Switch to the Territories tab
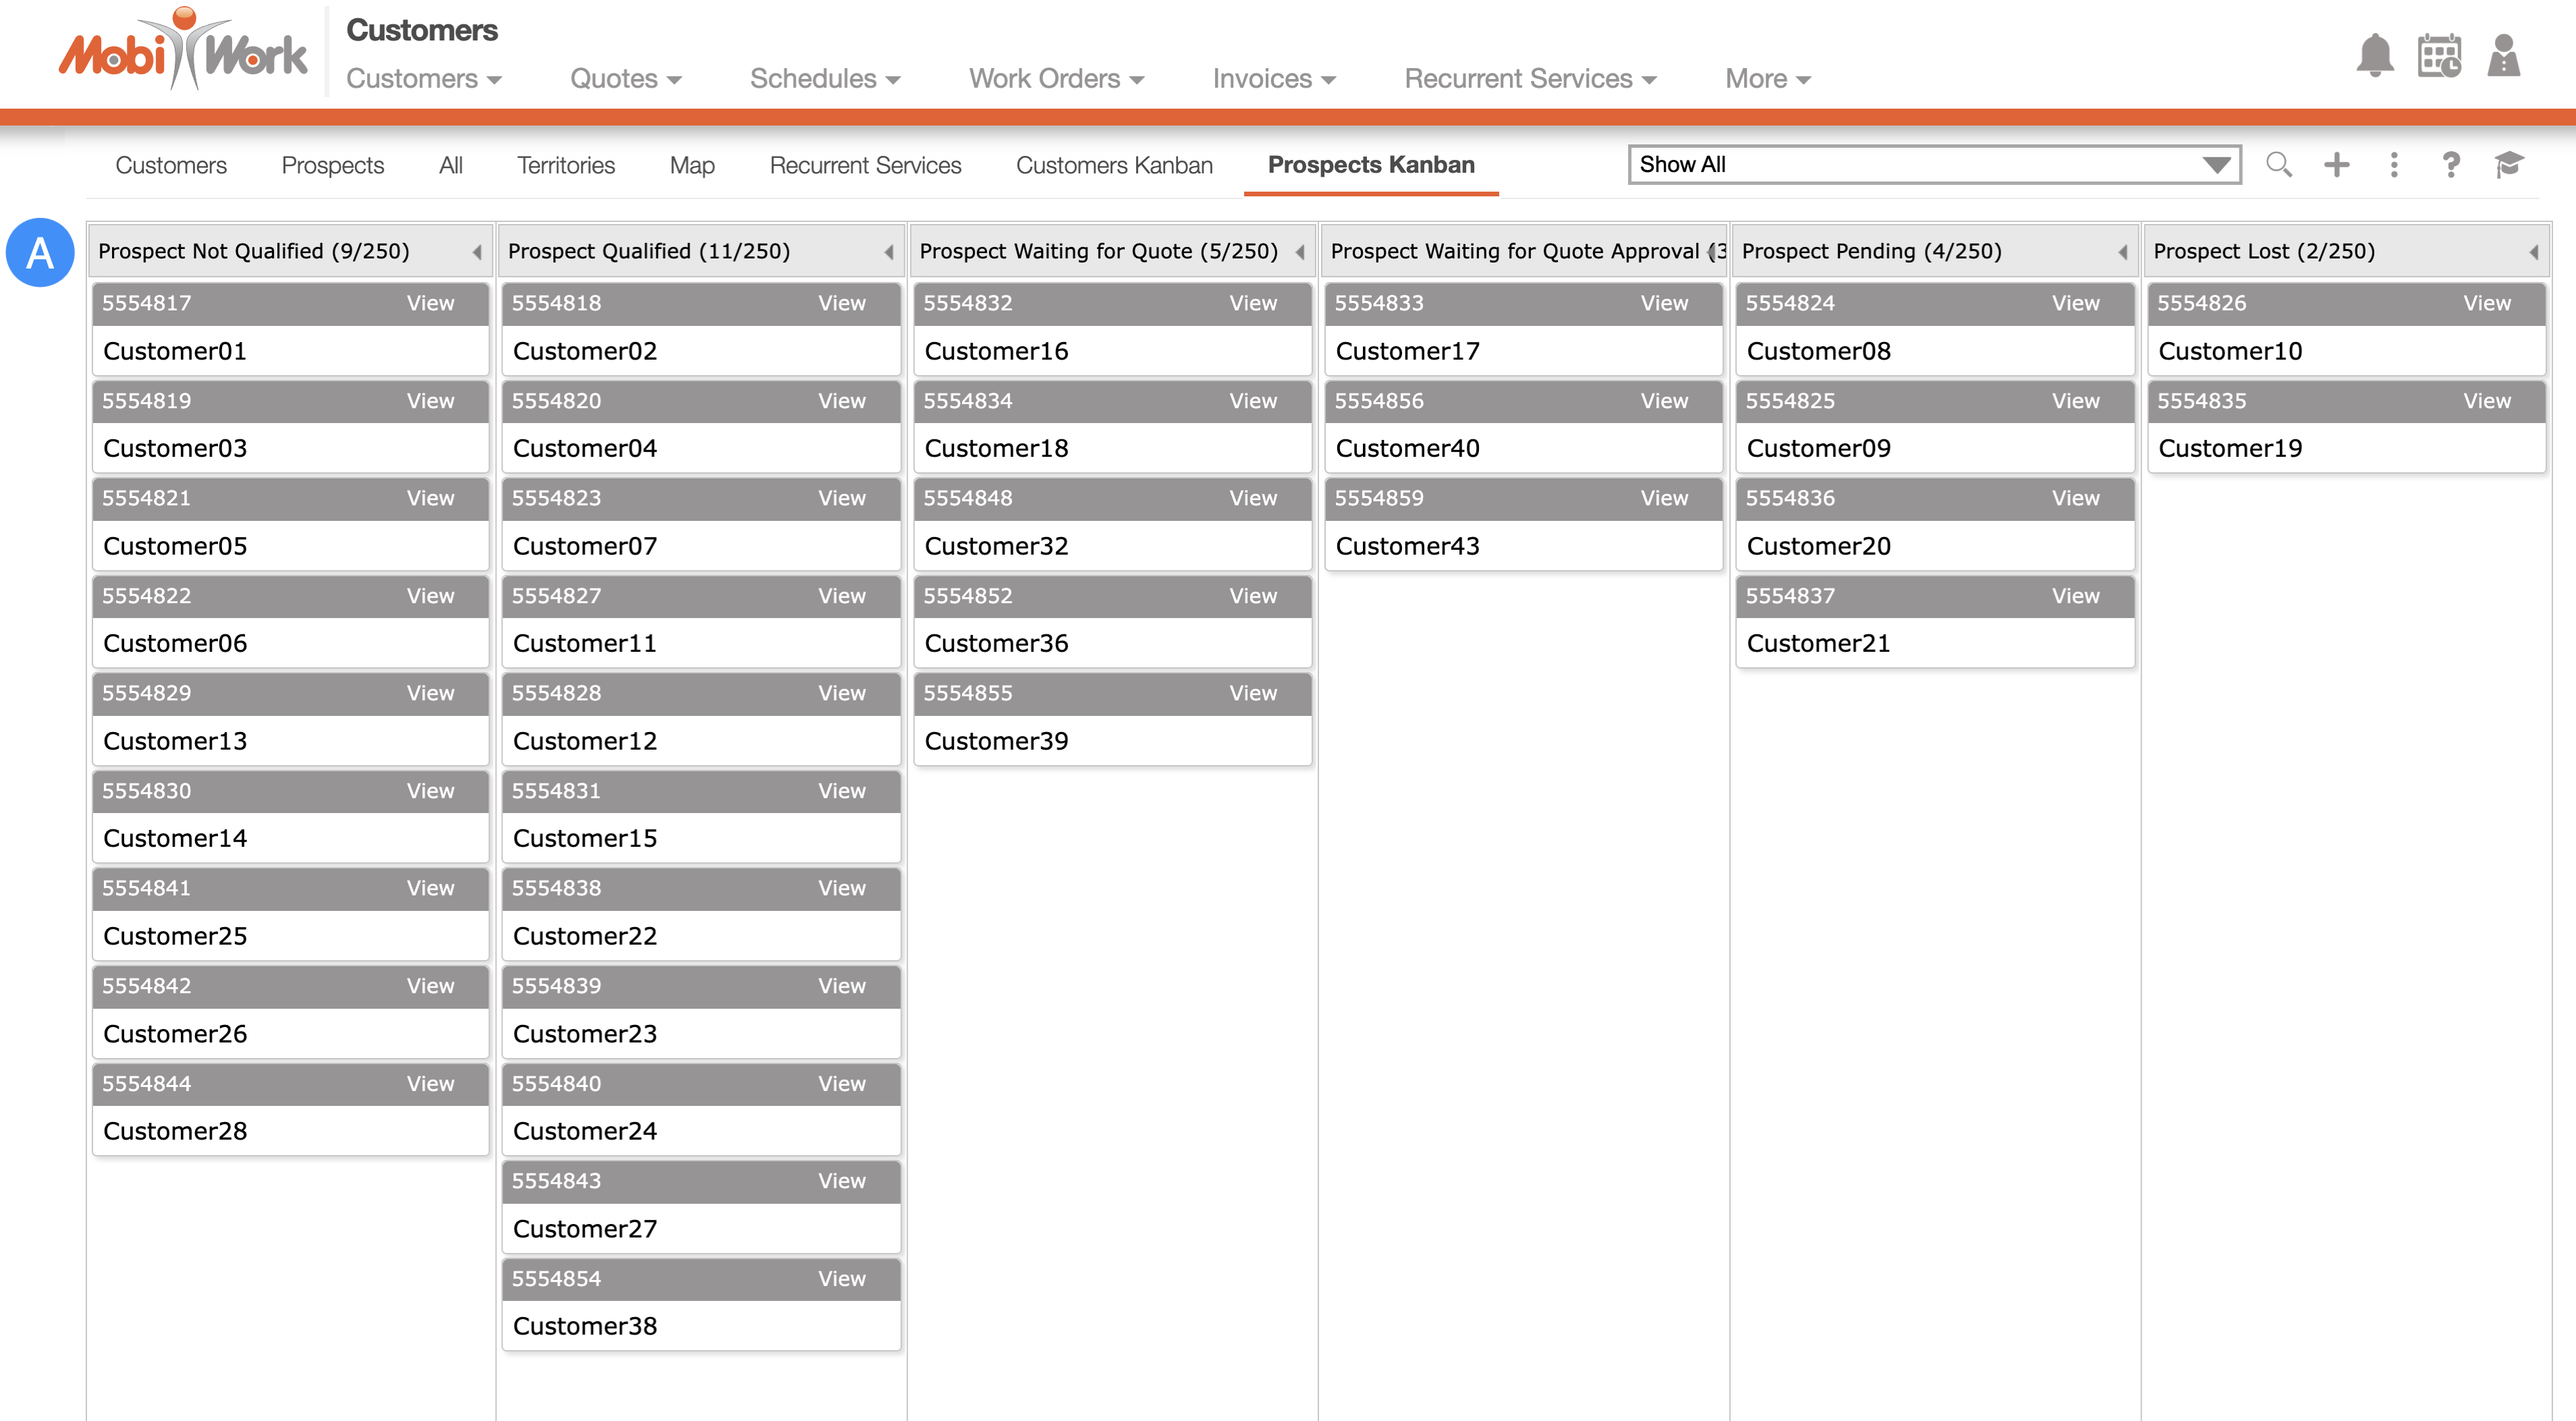 (565, 165)
